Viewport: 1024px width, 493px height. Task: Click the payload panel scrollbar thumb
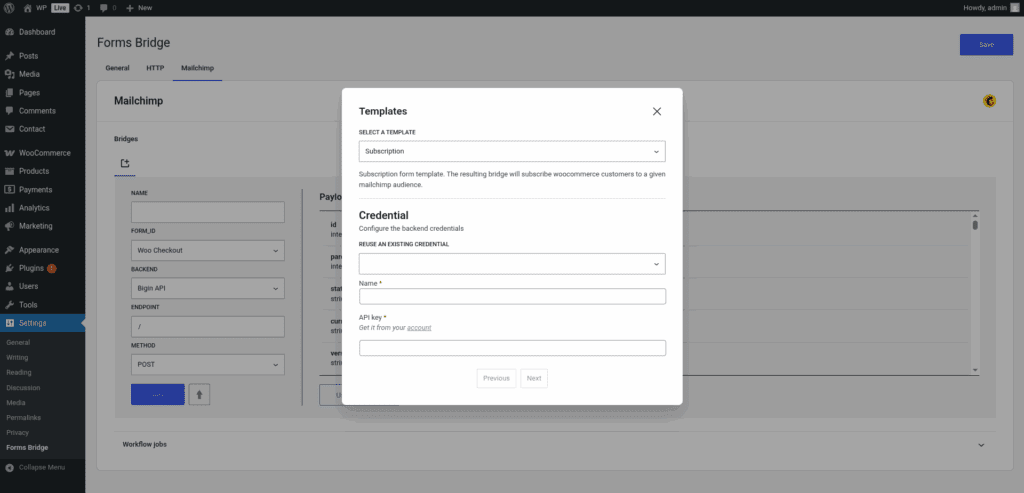[975, 225]
